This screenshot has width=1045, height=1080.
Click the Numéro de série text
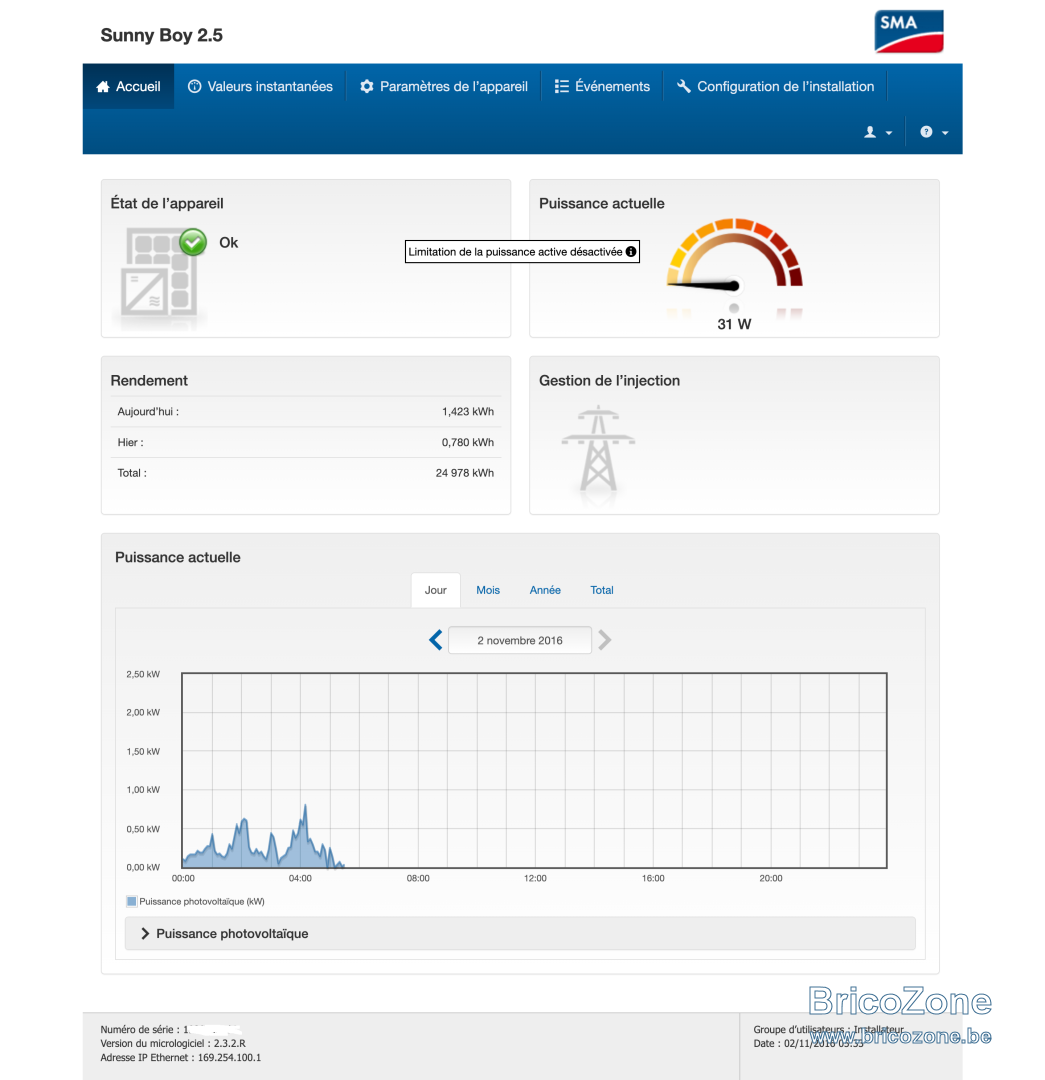coord(170,1029)
